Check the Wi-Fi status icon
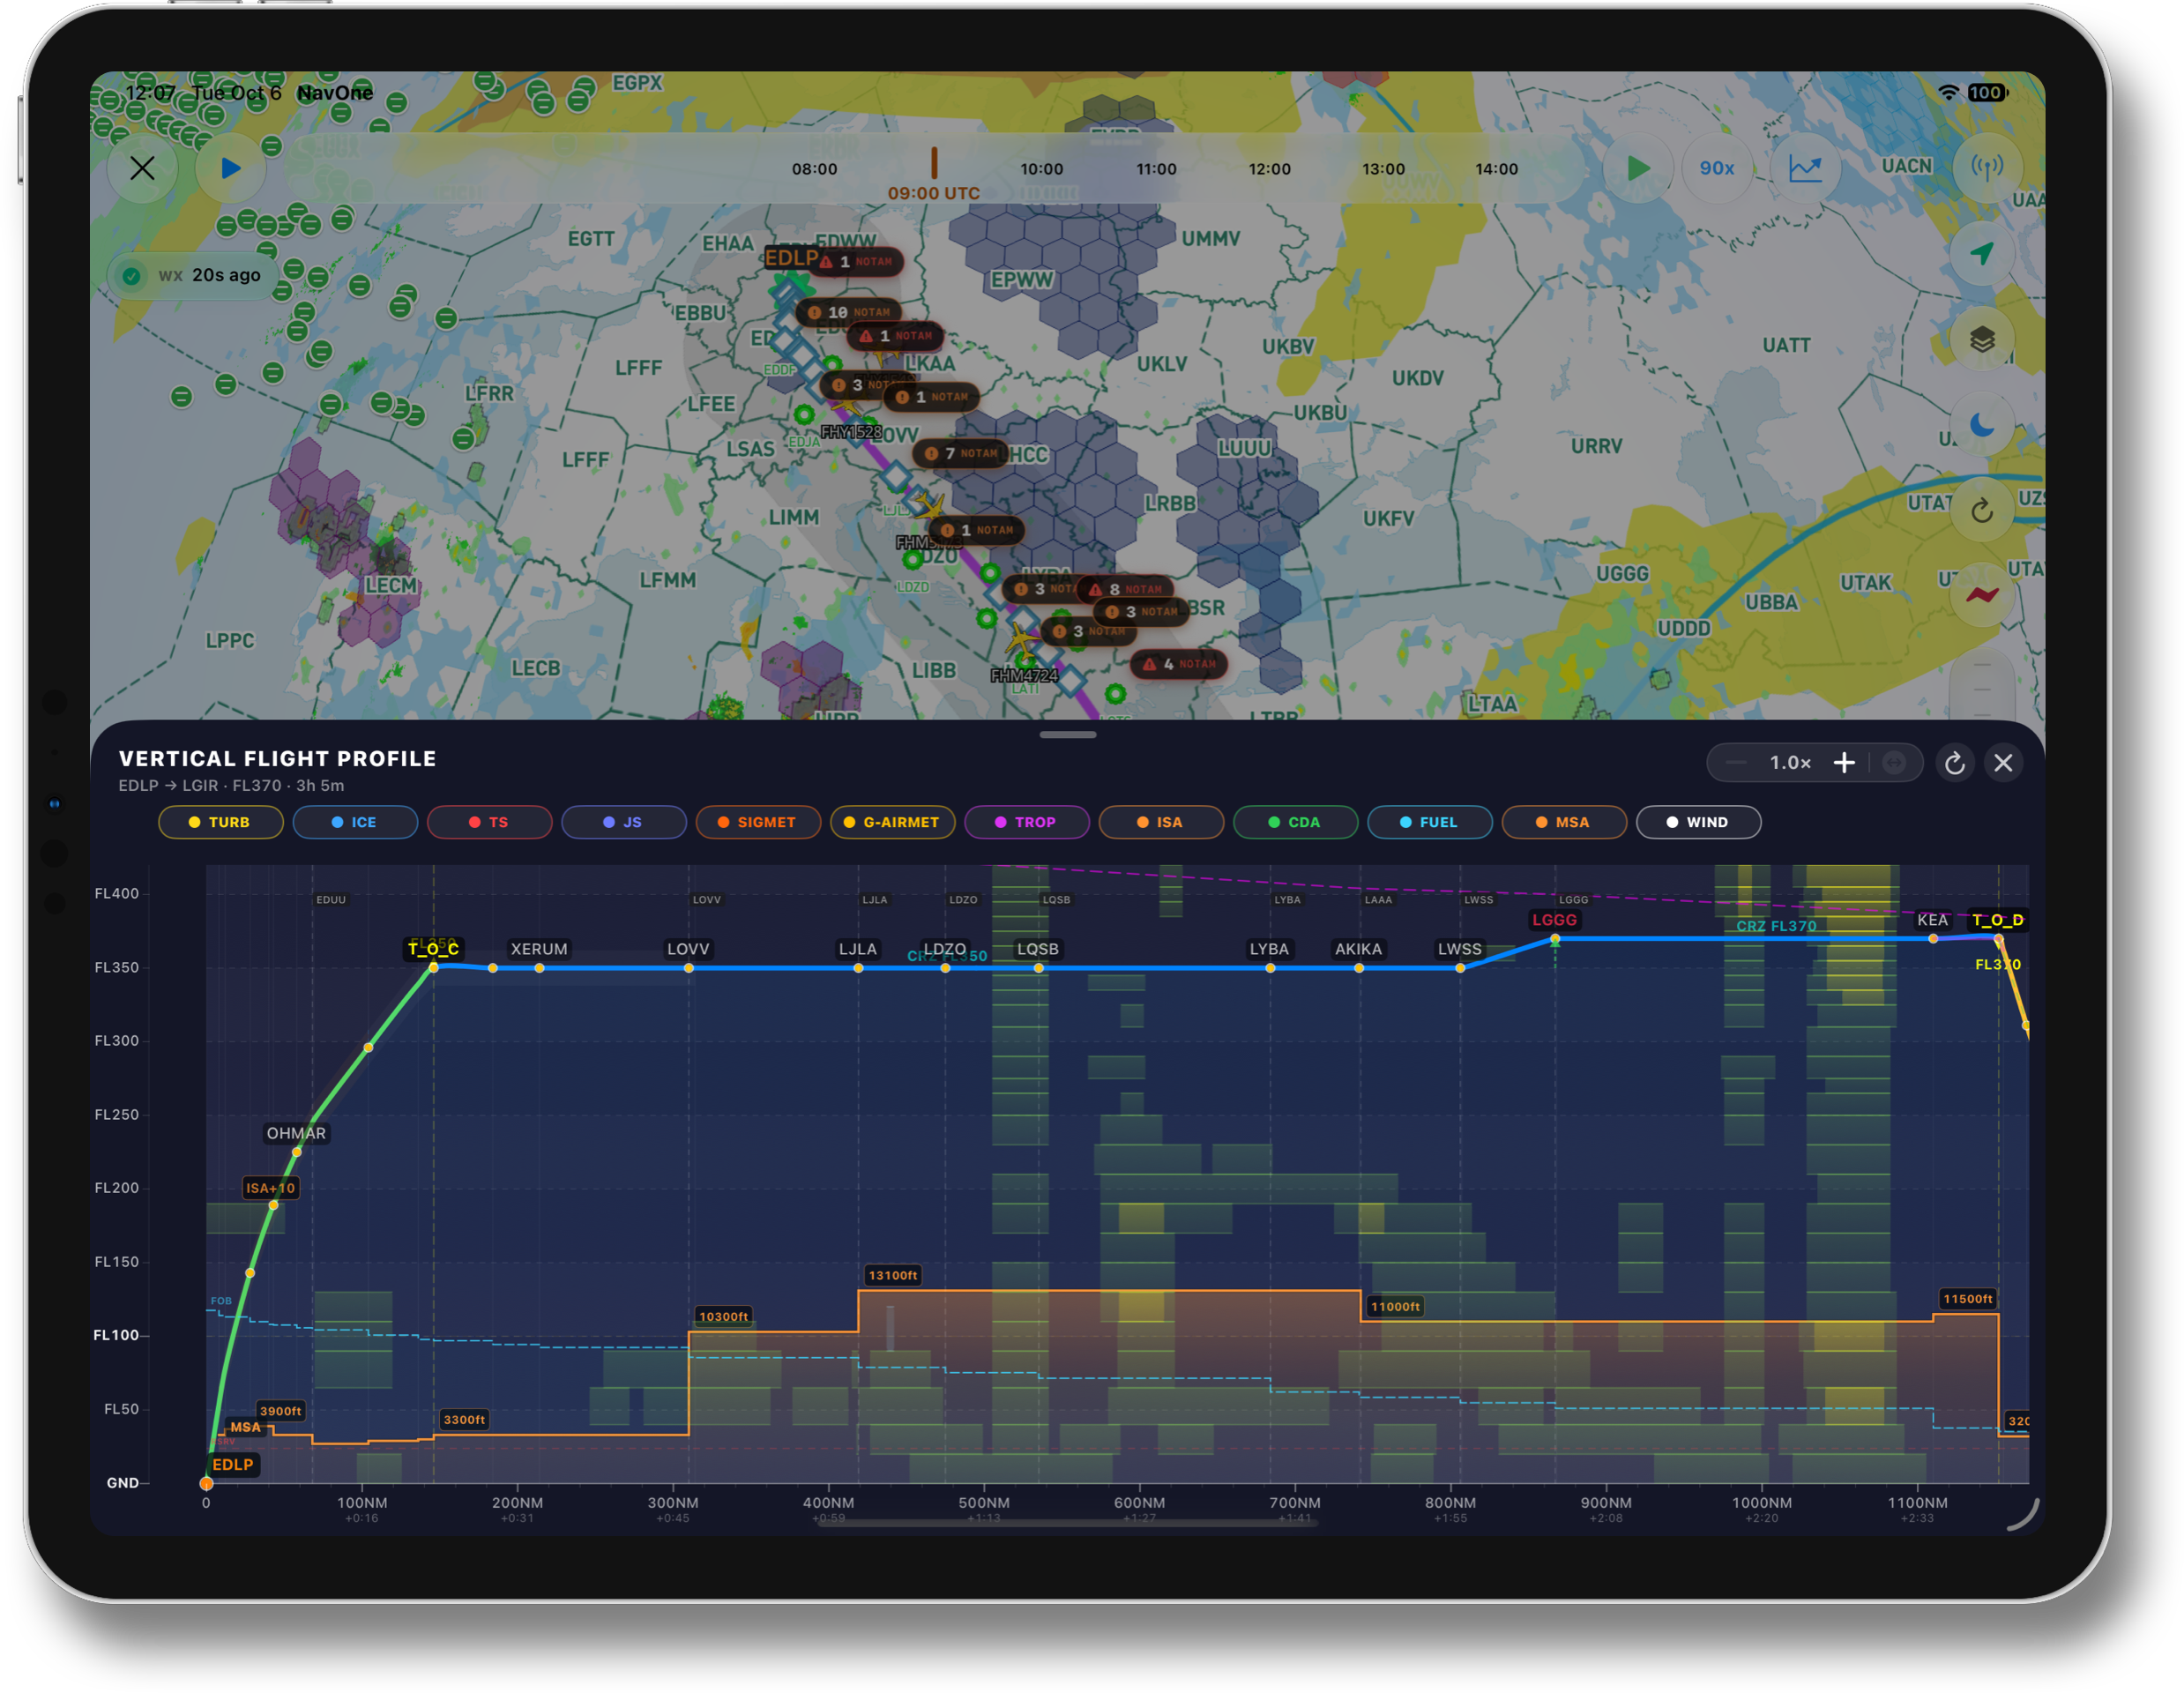This screenshot has height=1693, width=2184. click(x=1948, y=93)
